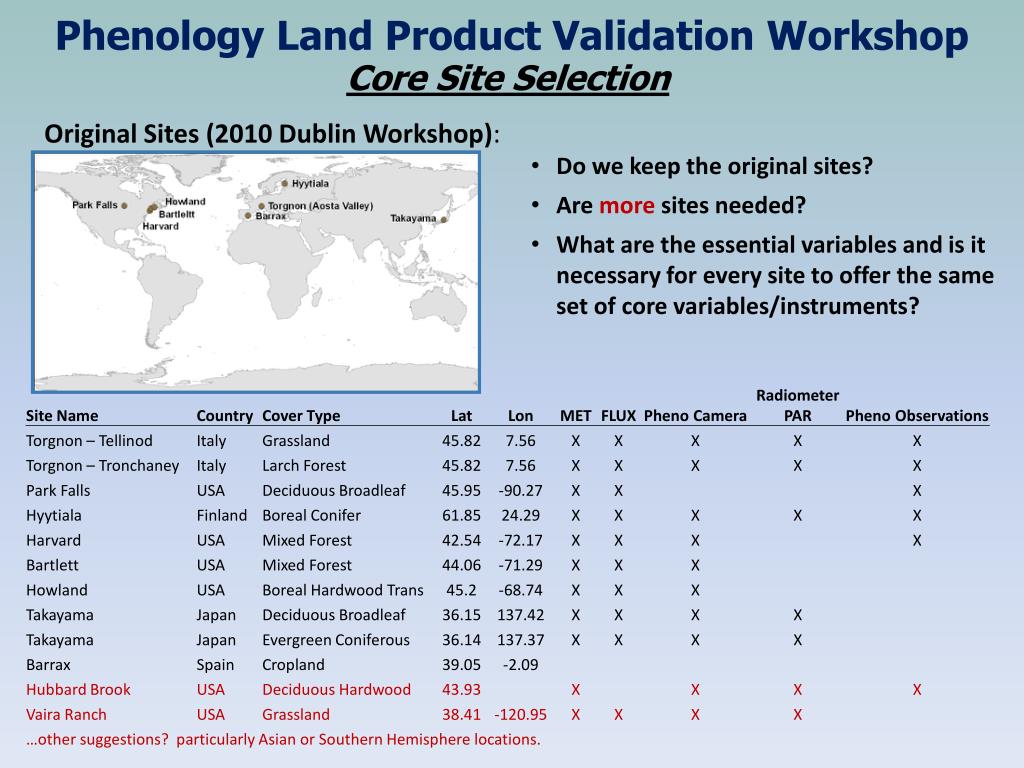Click the 'Barrax' label on map
This screenshot has width=1024, height=768.
click(x=270, y=216)
